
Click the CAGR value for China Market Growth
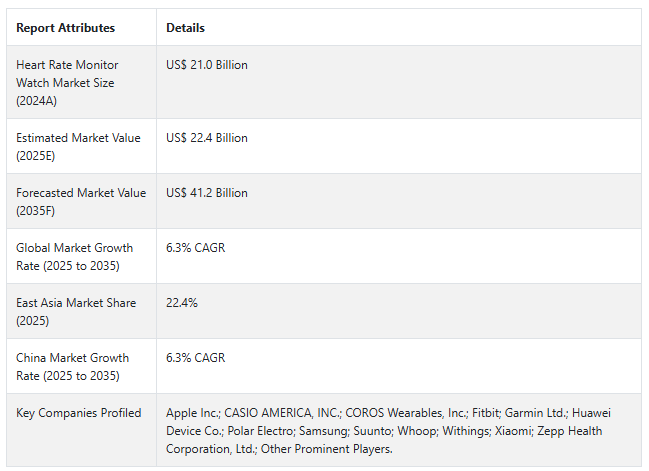coord(196,358)
